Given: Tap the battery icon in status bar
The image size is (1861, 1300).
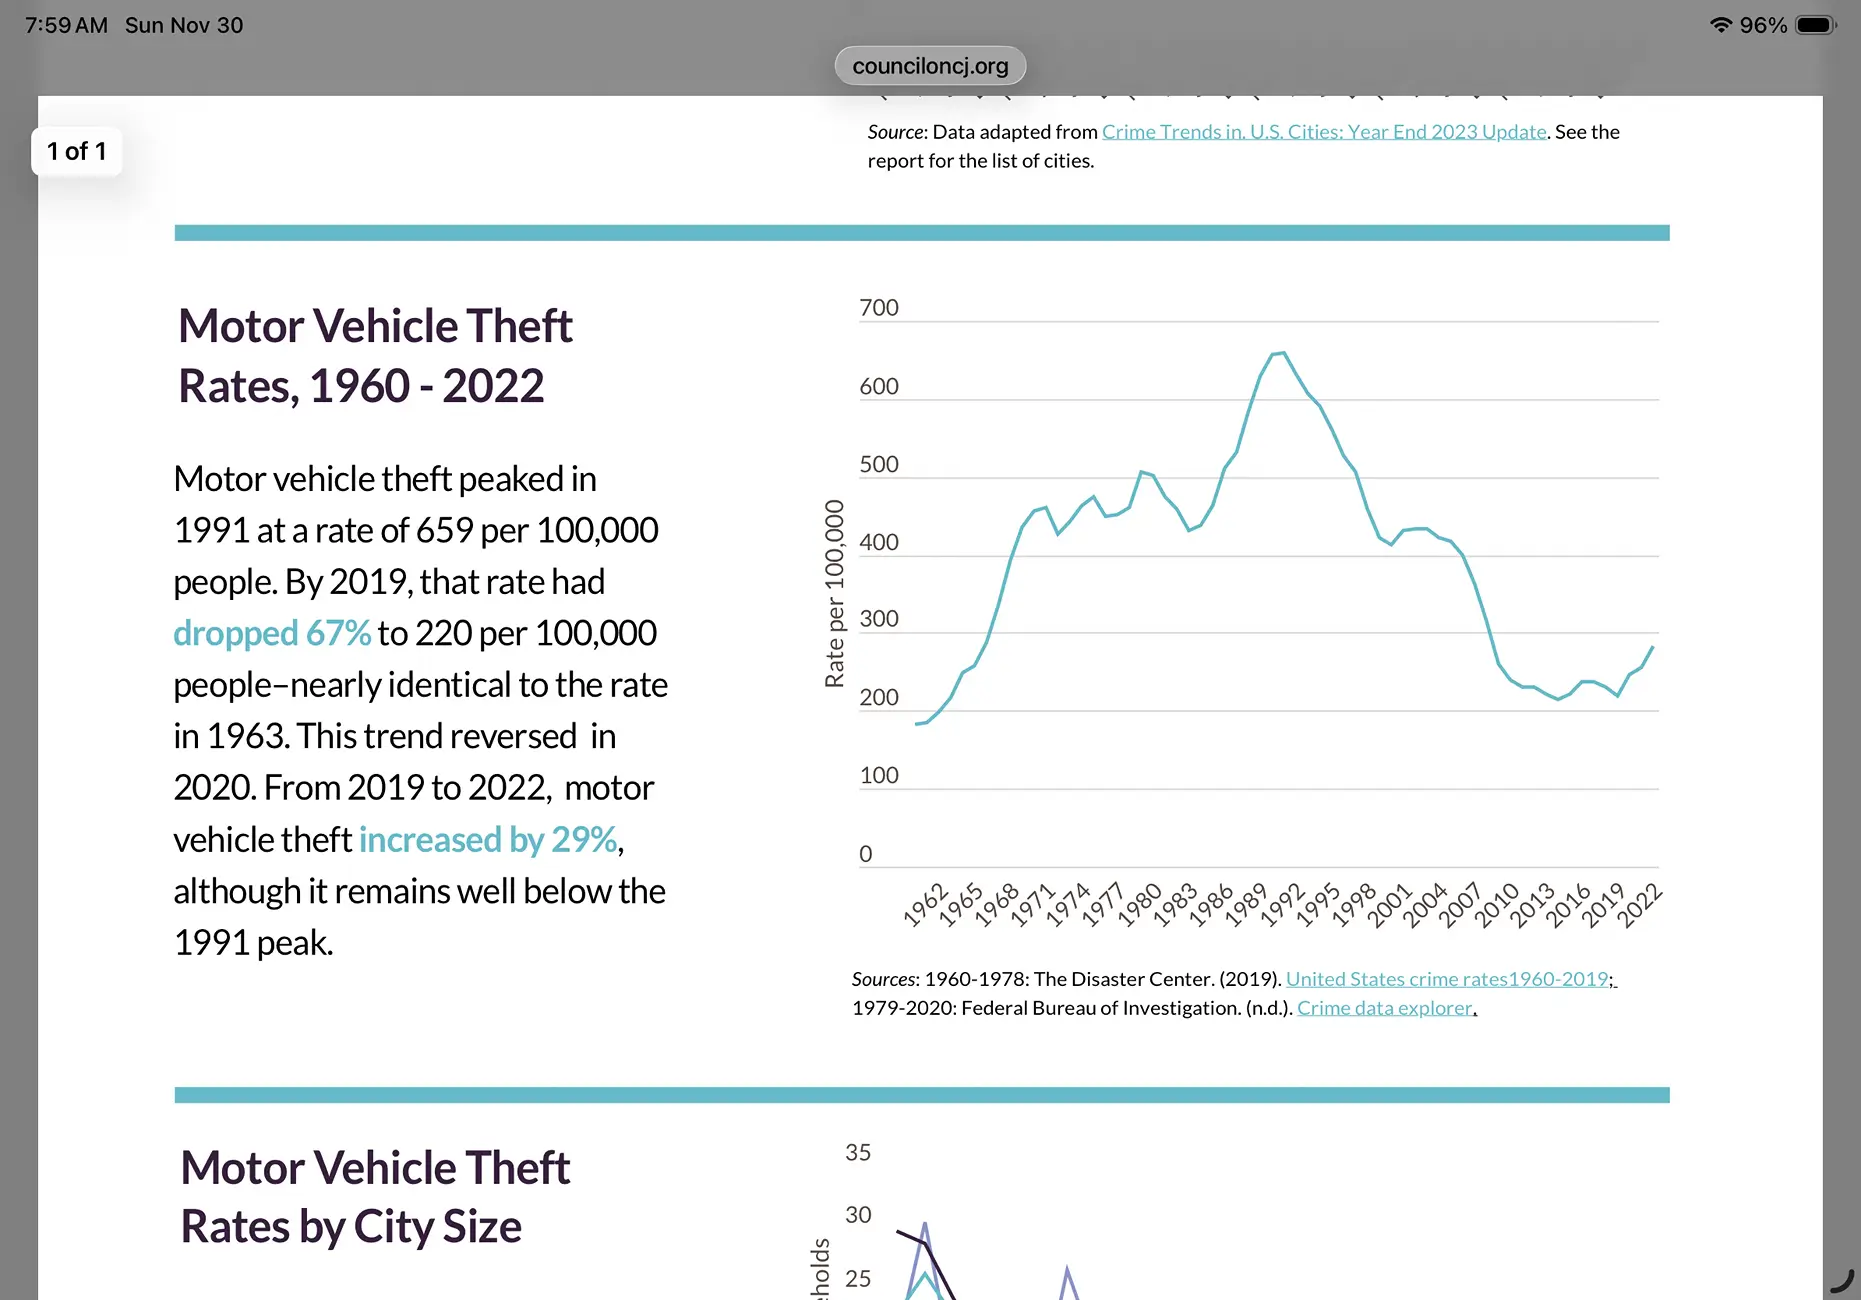Looking at the screenshot, I should [1816, 25].
